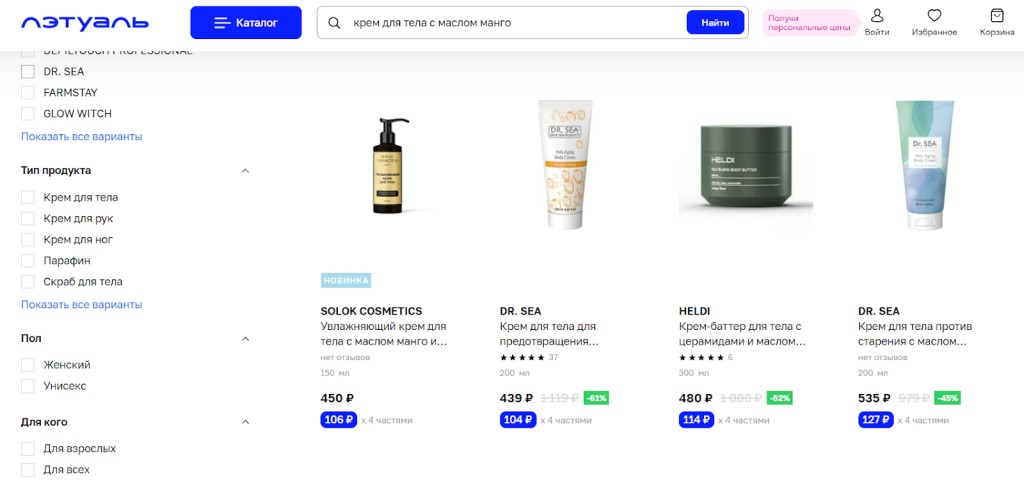The width and height of the screenshot is (1024, 486).
Task: Select the Унисекс checkbox
Action: point(28,386)
